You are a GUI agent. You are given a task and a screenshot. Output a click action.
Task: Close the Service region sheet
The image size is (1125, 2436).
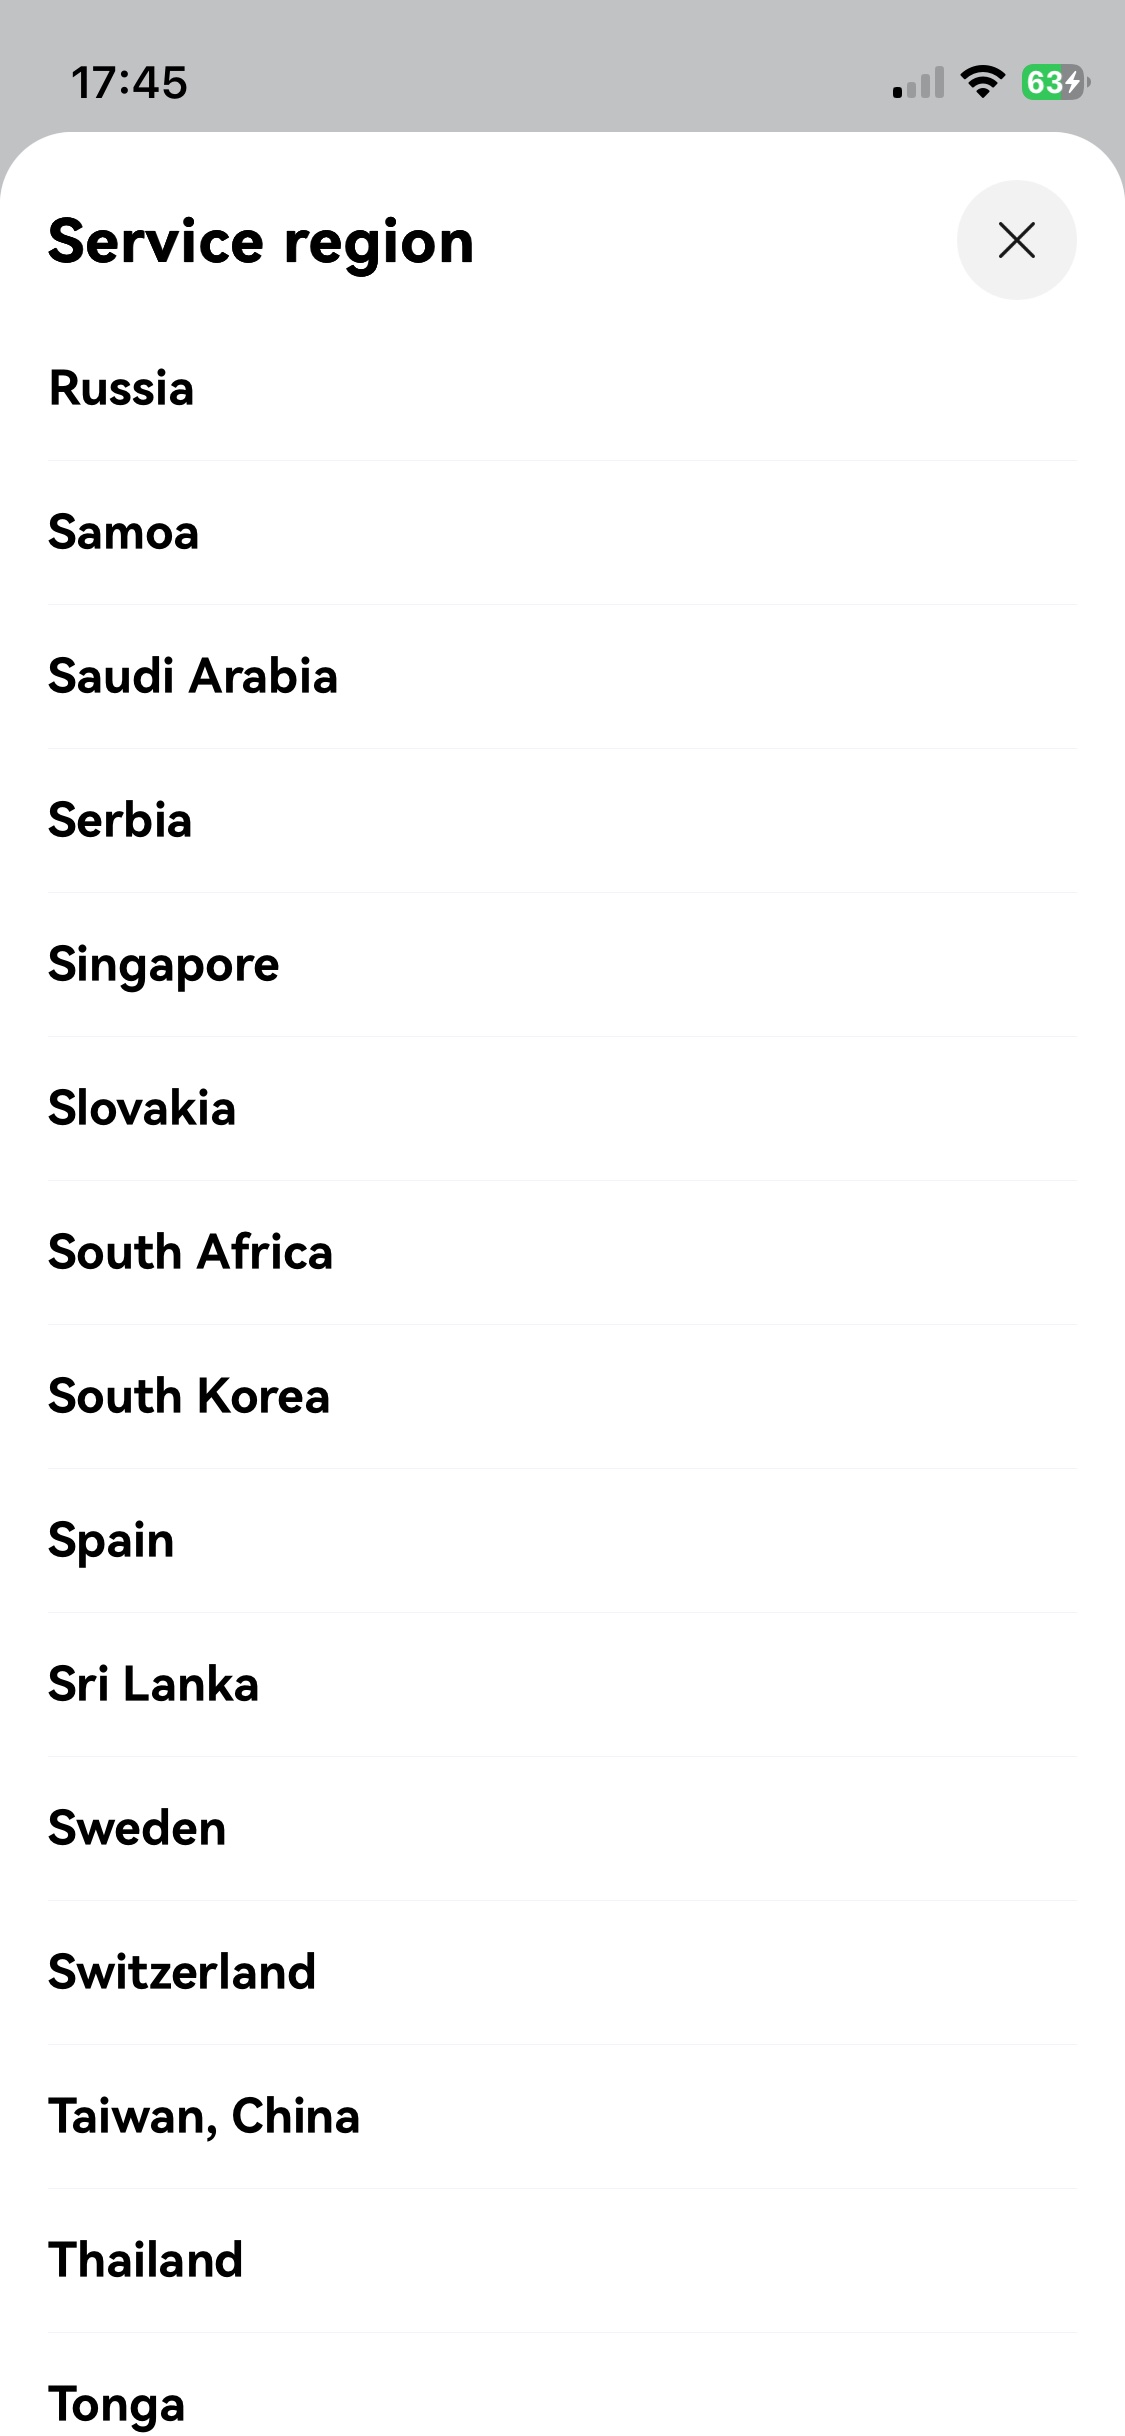(x=1016, y=240)
